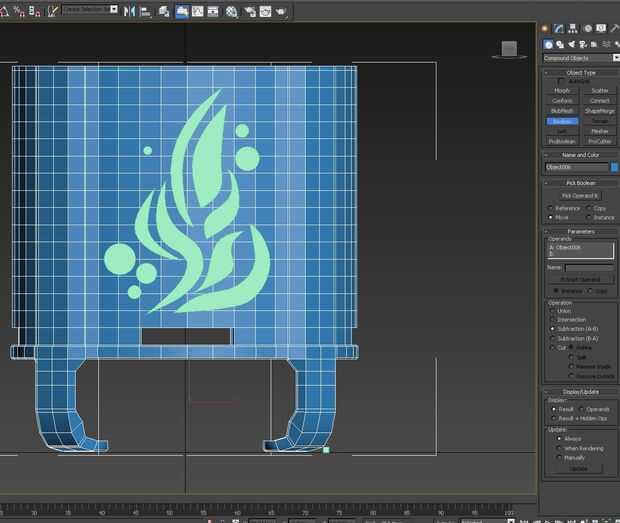Click the ViewCube in the viewport
Viewport: 620px width, 523px height.
pyautogui.click(x=508, y=48)
